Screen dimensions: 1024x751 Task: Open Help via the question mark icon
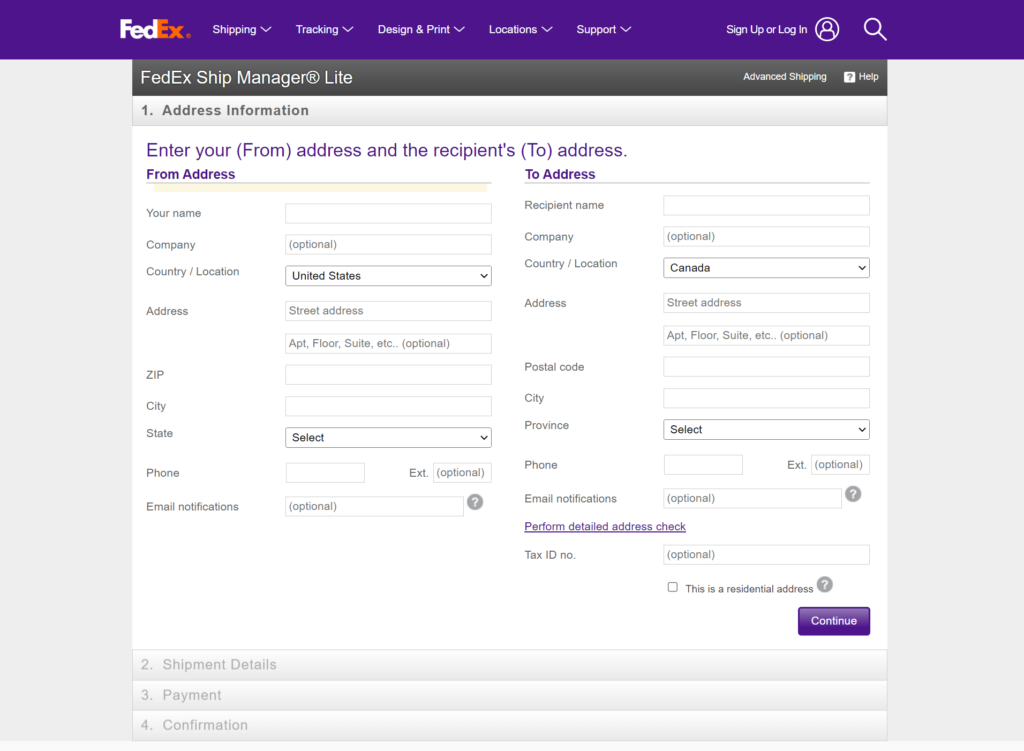click(x=849, y=76)
